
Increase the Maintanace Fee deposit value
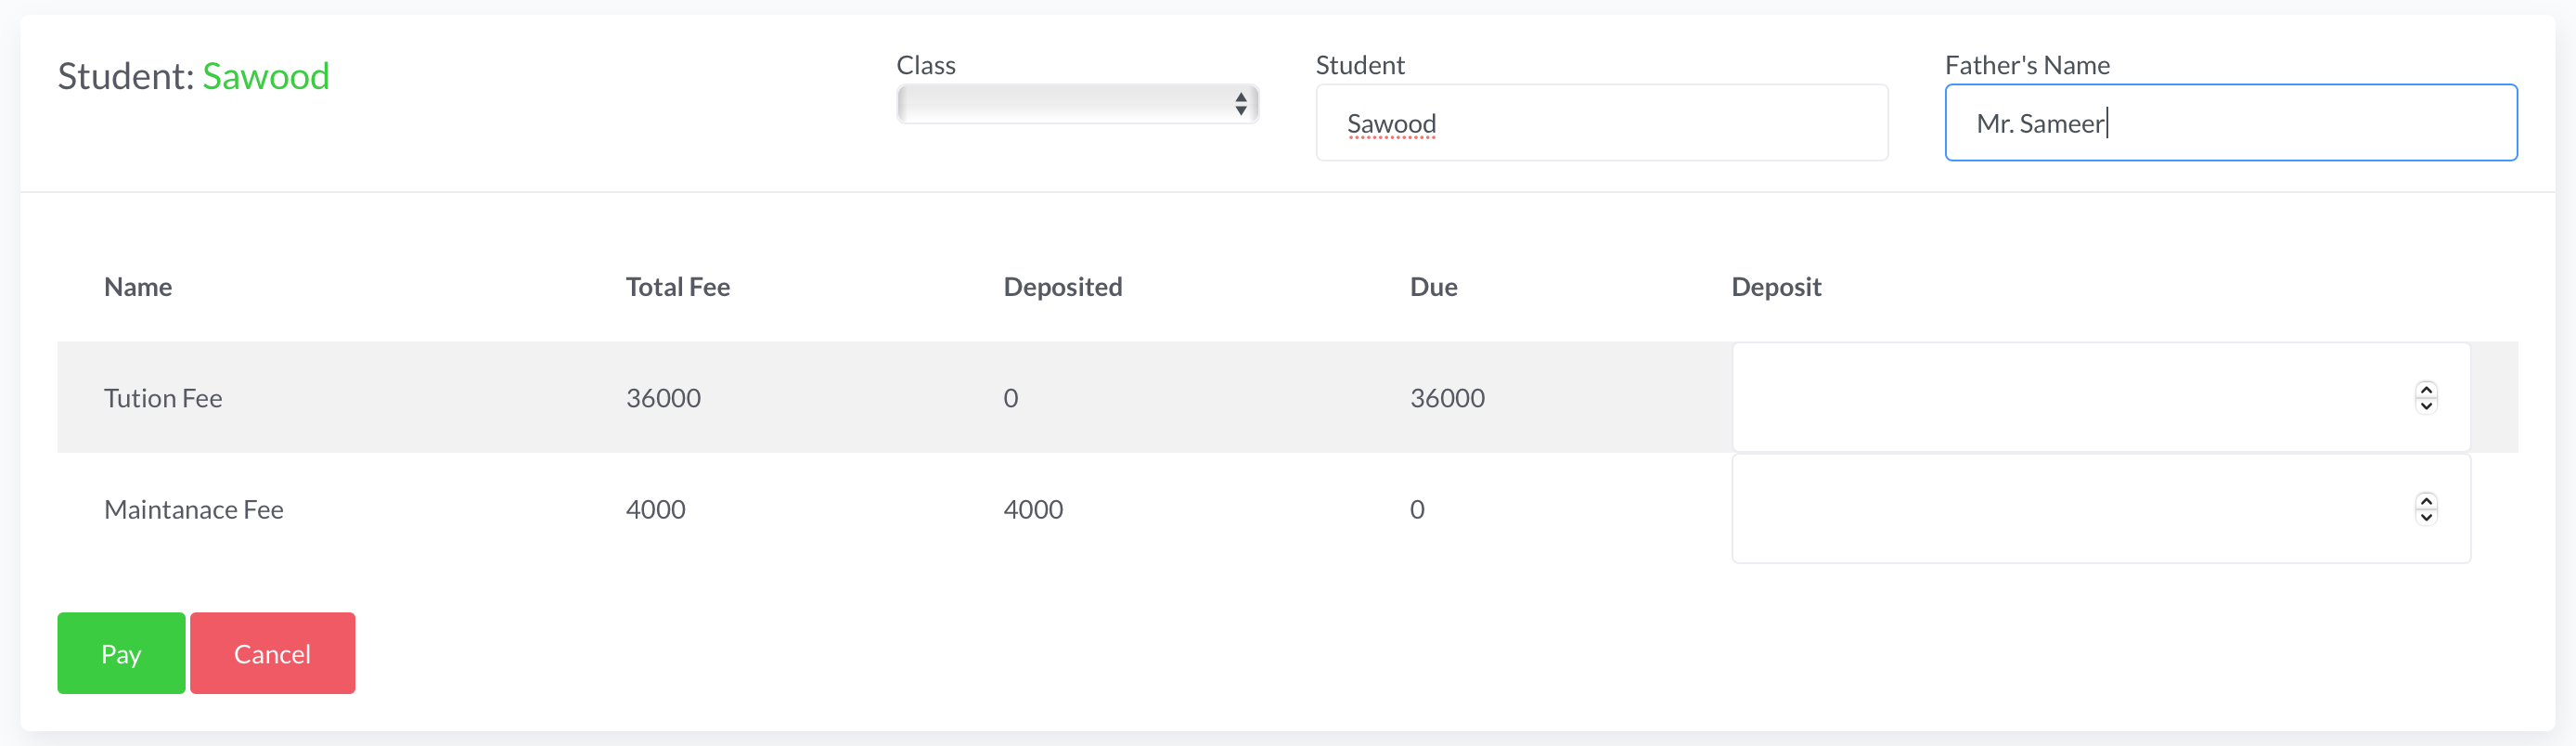pyautogui.click(x=2426, y=501)
